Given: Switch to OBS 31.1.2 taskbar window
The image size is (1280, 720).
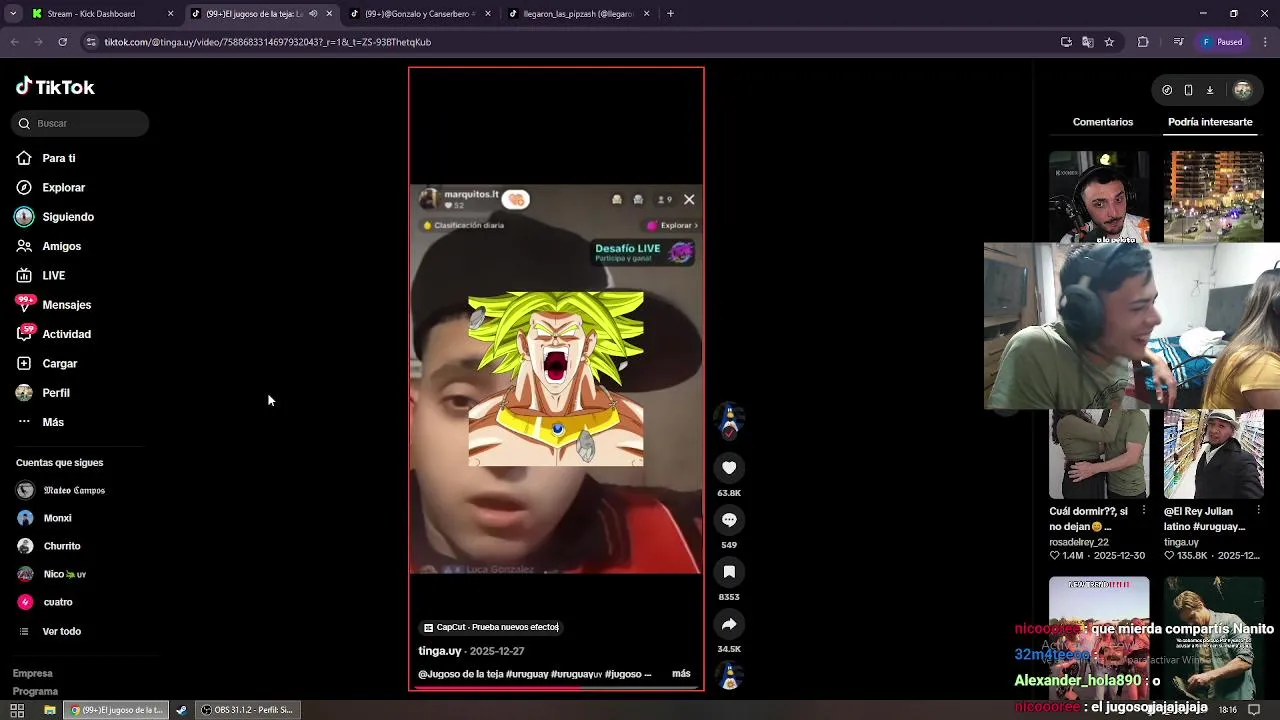Looking at the screenshot, I should 247,710.
